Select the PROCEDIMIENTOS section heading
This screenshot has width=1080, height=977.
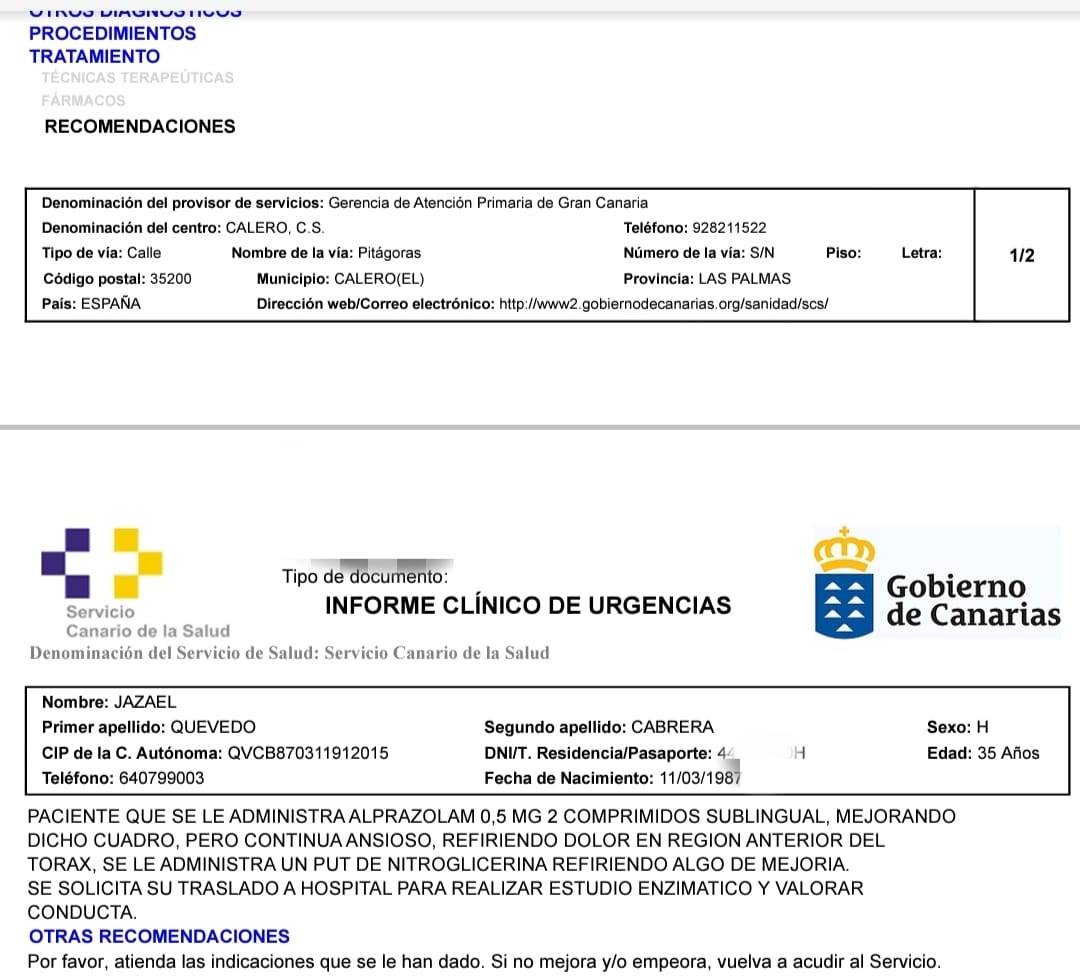pos(112,33)
